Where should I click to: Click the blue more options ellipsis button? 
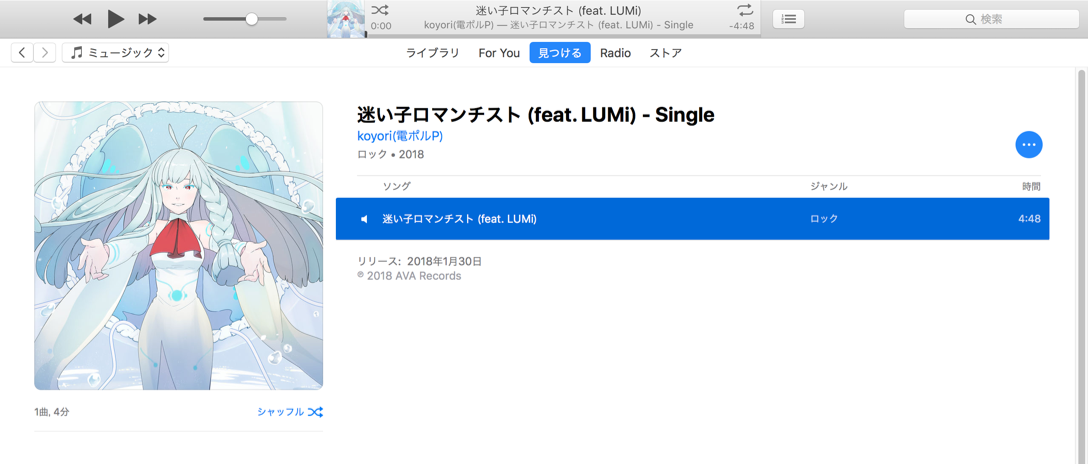tap(1028, 144)
